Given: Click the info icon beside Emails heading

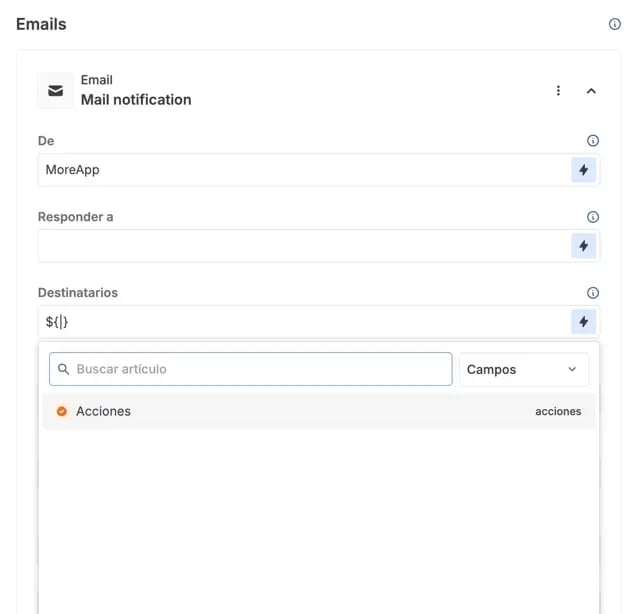Looking at the screenshot, I should click(615, 24).
